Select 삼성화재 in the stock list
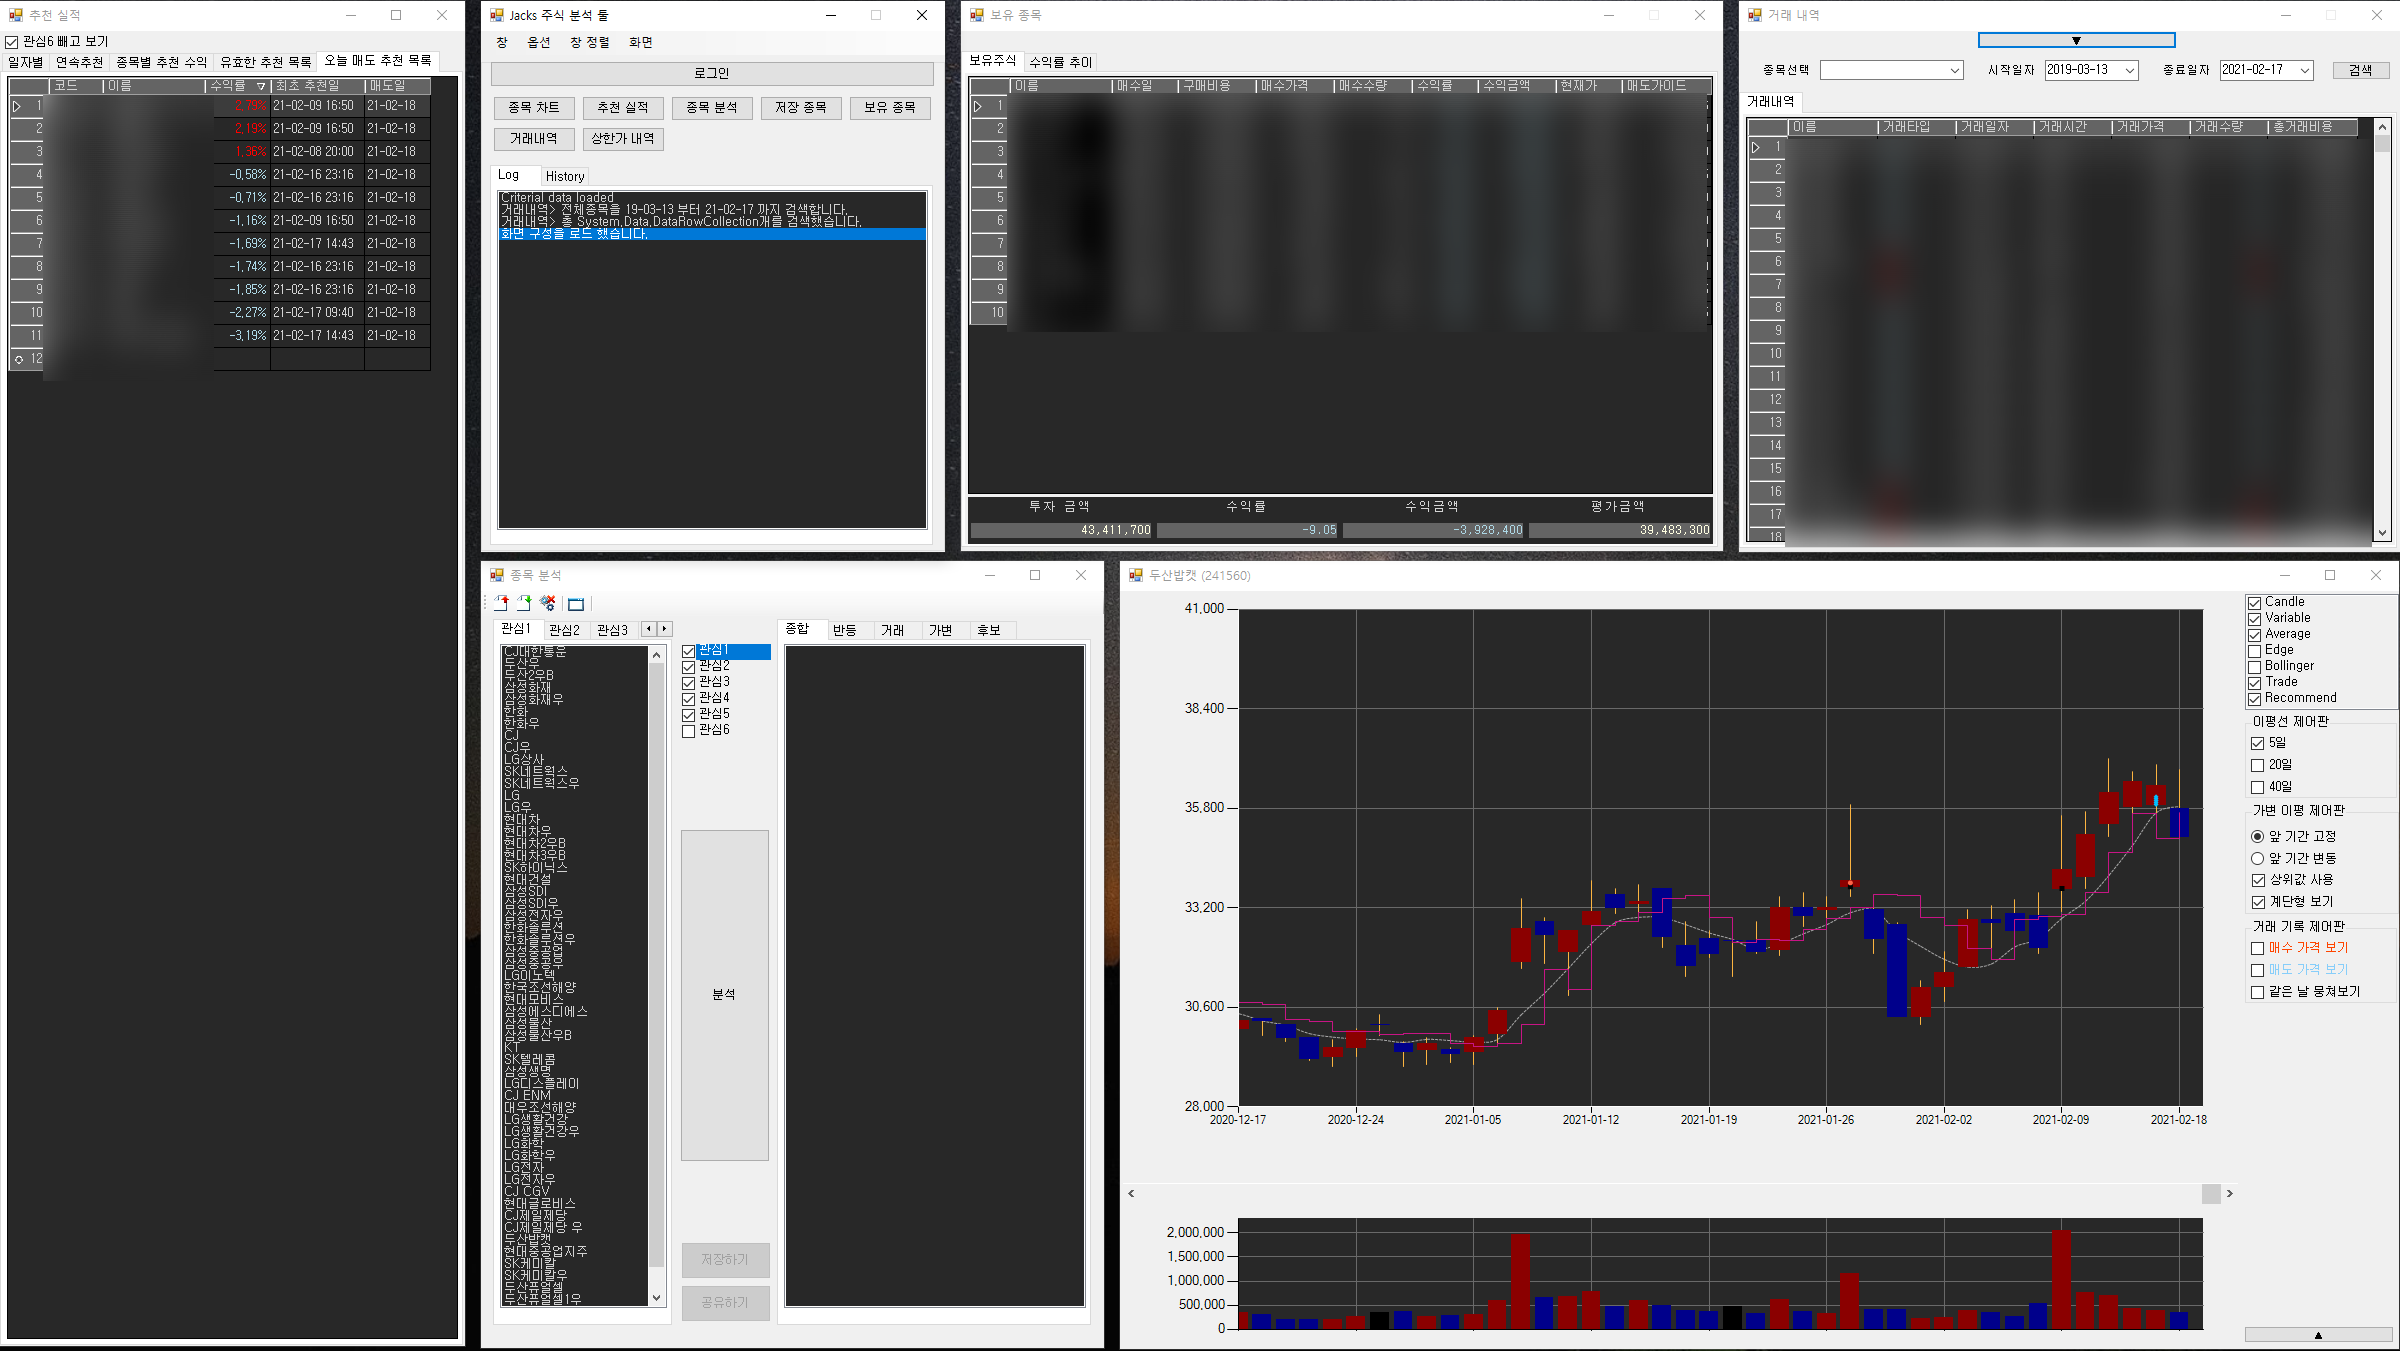Screen dimensions: 2400x1351 tap(528, 688)
